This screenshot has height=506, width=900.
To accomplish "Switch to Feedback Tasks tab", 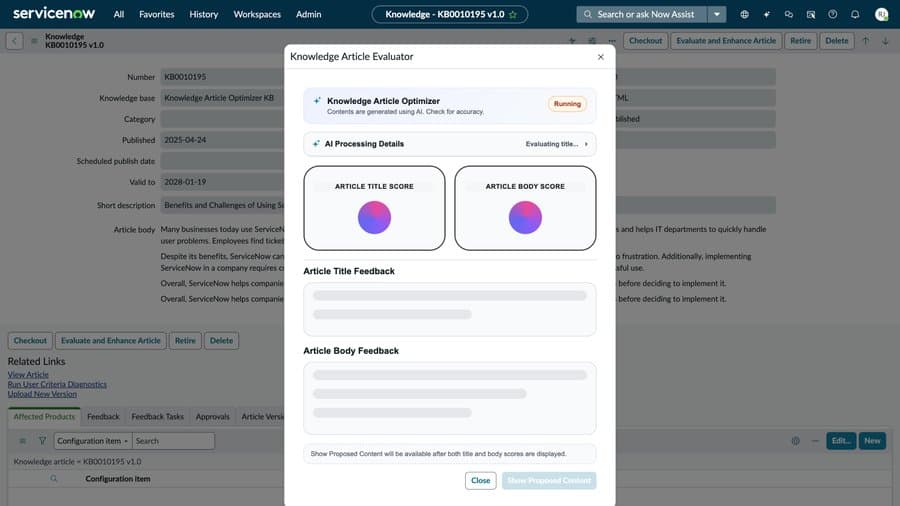I will point(157,417).
